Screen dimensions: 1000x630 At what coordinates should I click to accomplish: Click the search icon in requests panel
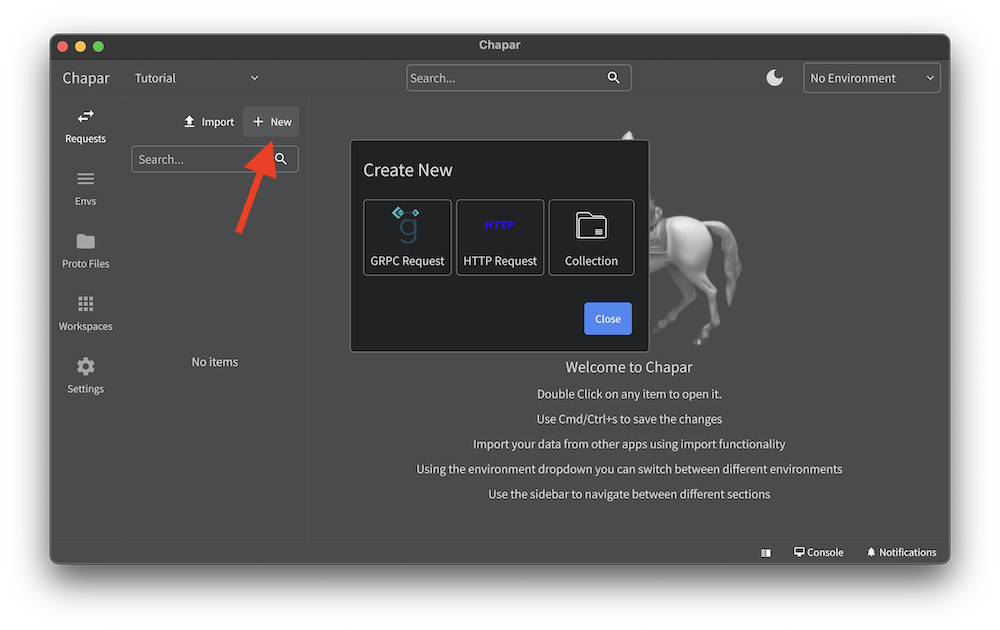(281, 159)
